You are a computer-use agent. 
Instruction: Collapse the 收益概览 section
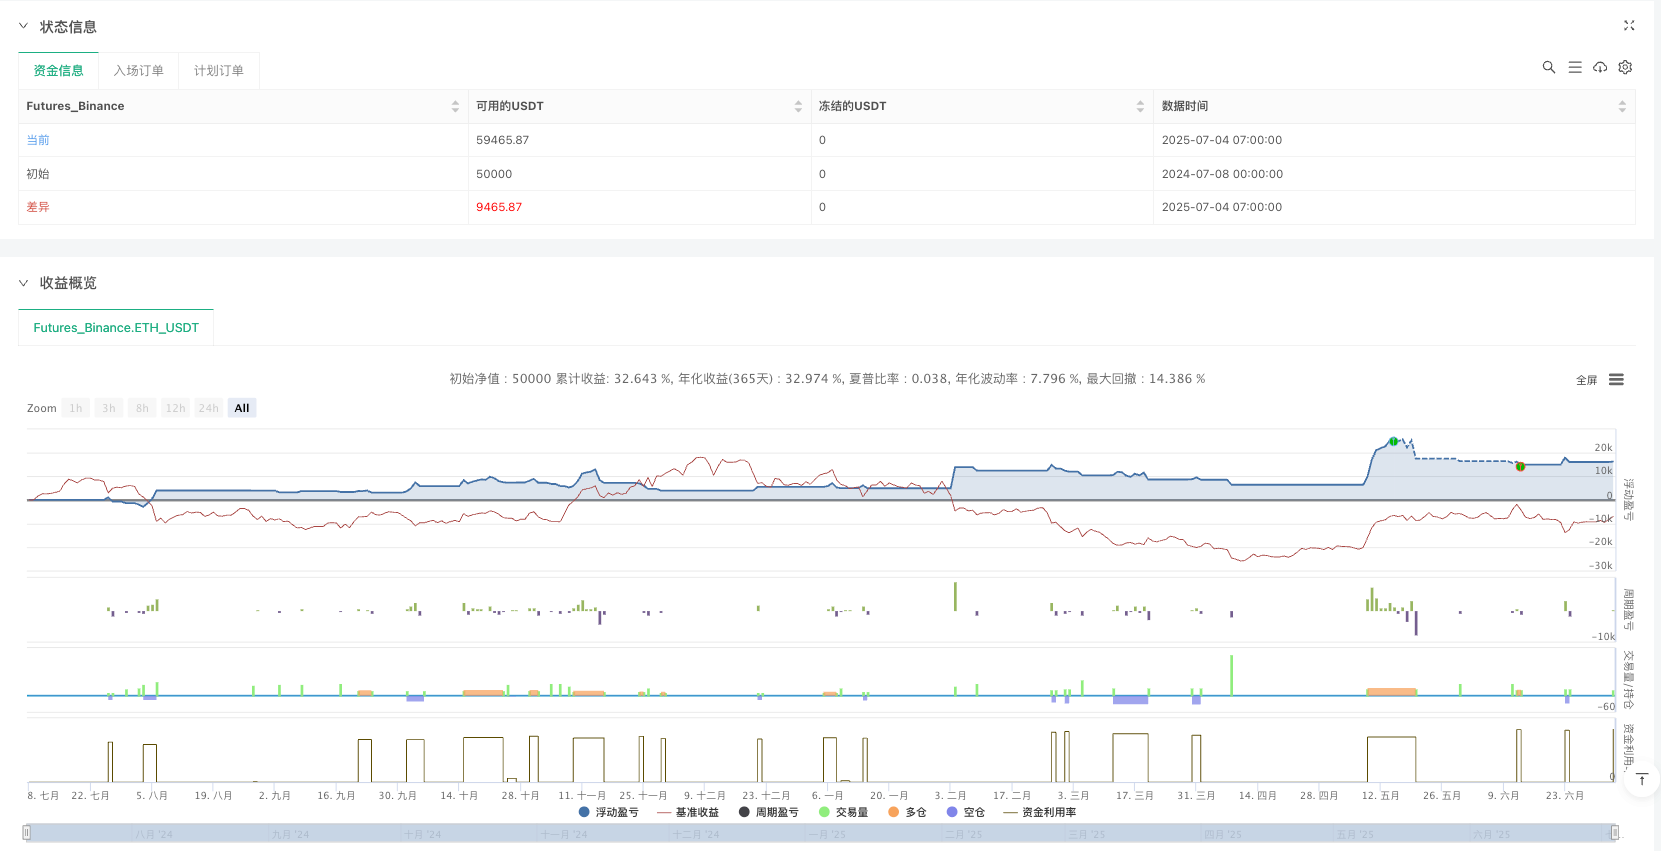(24, 283)
